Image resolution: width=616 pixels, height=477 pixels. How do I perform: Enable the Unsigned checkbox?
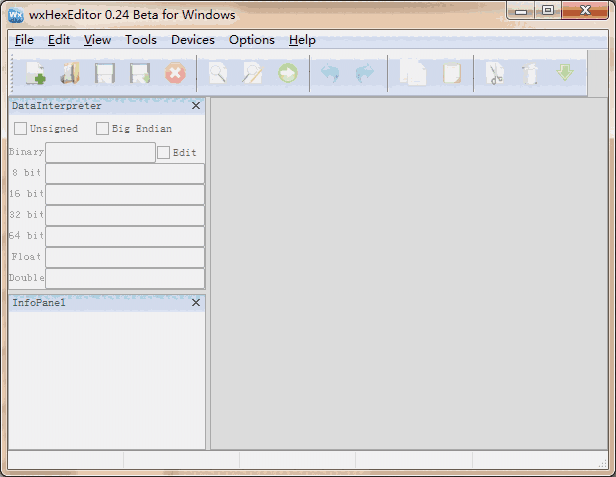(20, 128)
